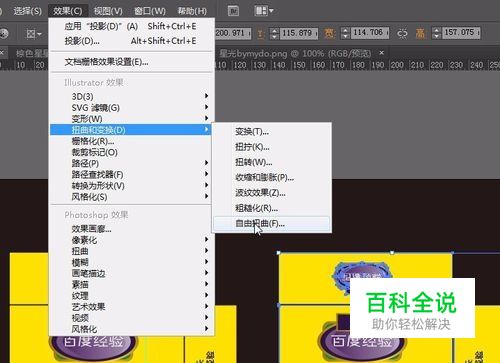Viewport: 500px width, 363px height.
Task: Toggle the constrain width and height proportions link icon
Action: click(402, 33)
